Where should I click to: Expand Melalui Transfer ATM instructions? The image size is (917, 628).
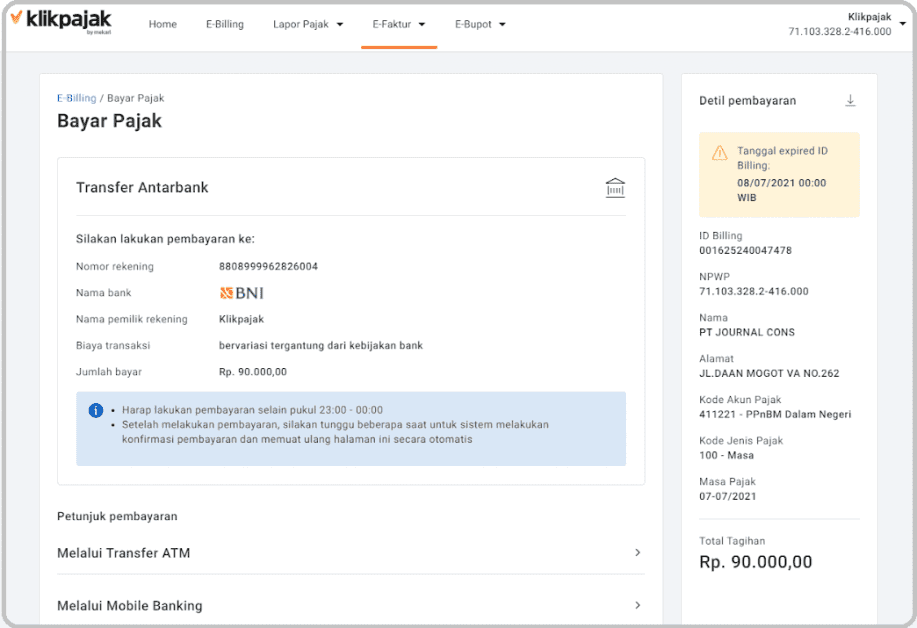[350, 553]
